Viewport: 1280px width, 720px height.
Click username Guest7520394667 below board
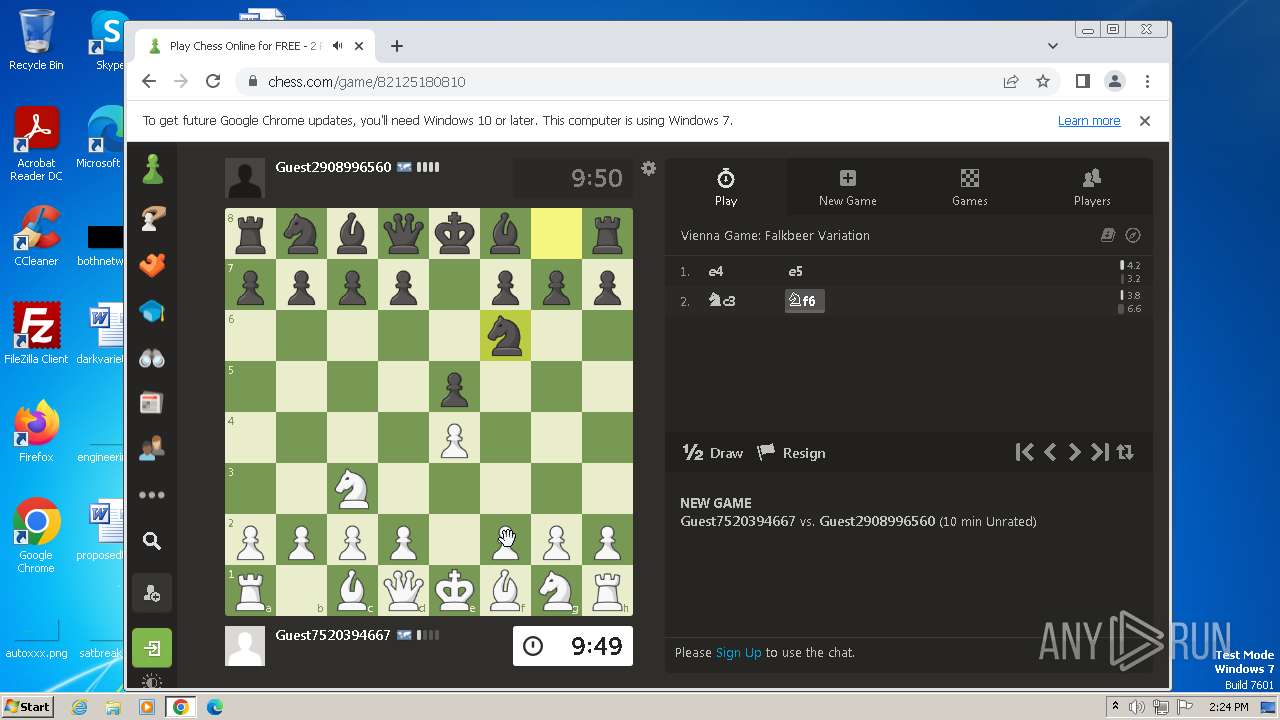tap(333, 635)
